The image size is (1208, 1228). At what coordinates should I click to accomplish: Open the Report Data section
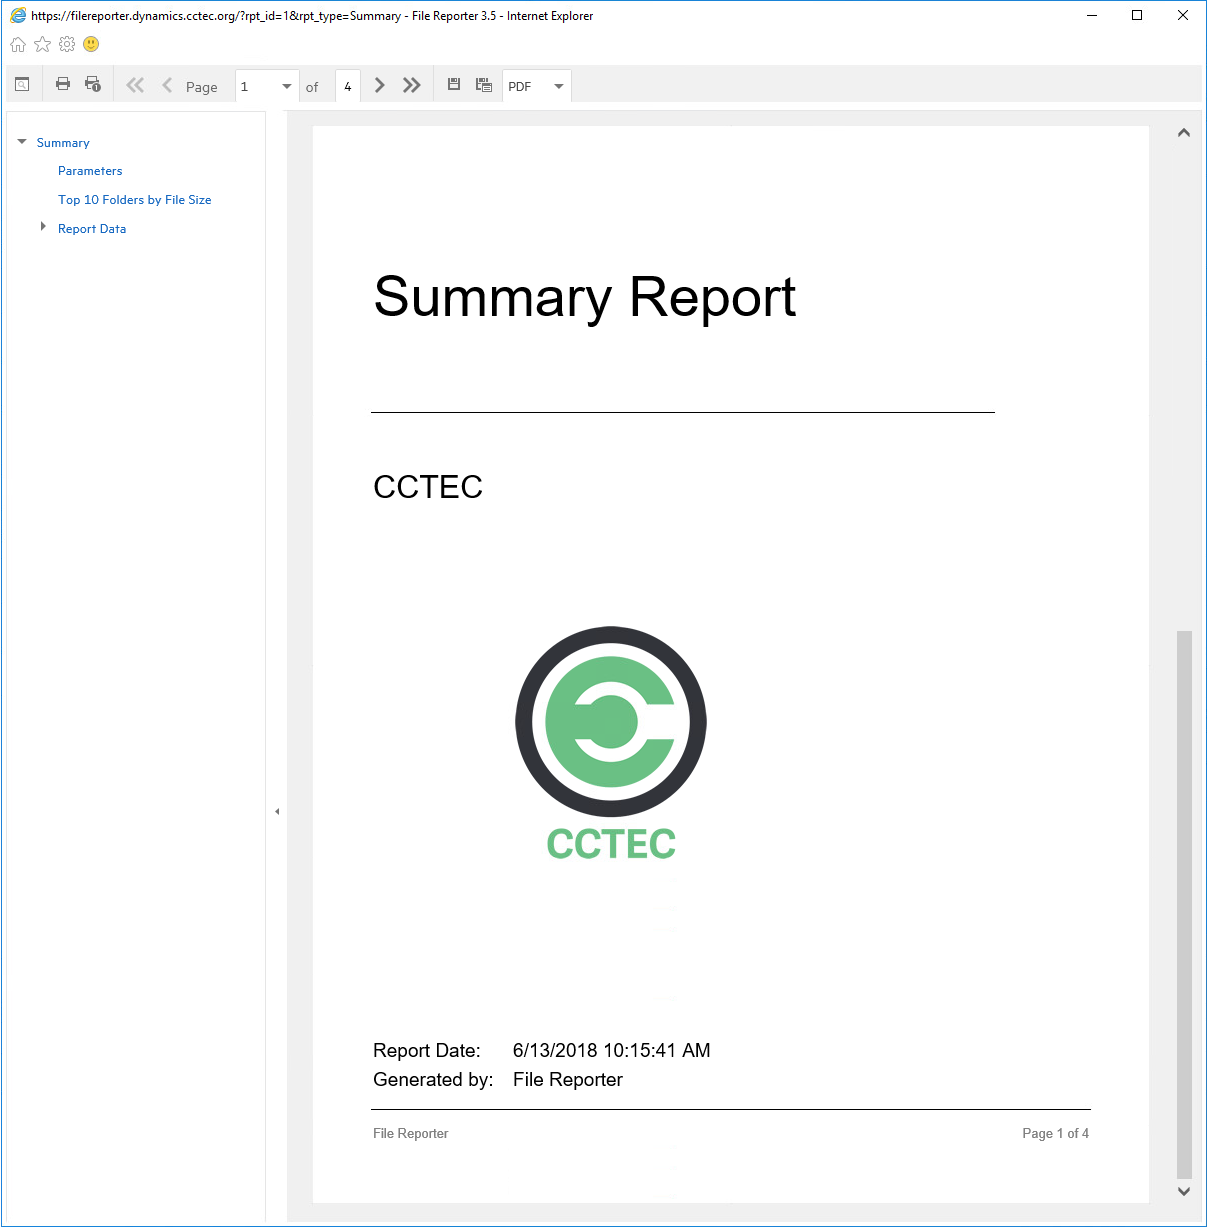pyautogui.click(x=92, y=229)
